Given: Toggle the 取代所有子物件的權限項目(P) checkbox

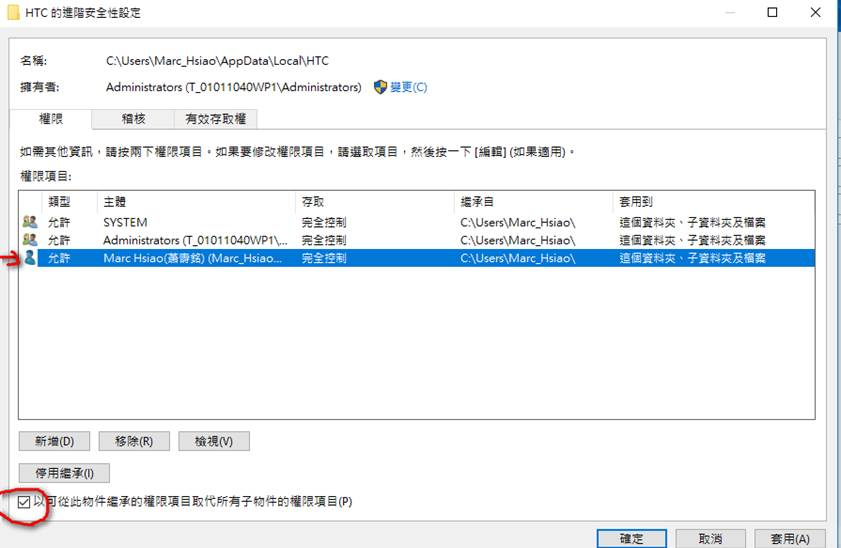Looking at the screenshot, I should [x=24, y=502].
